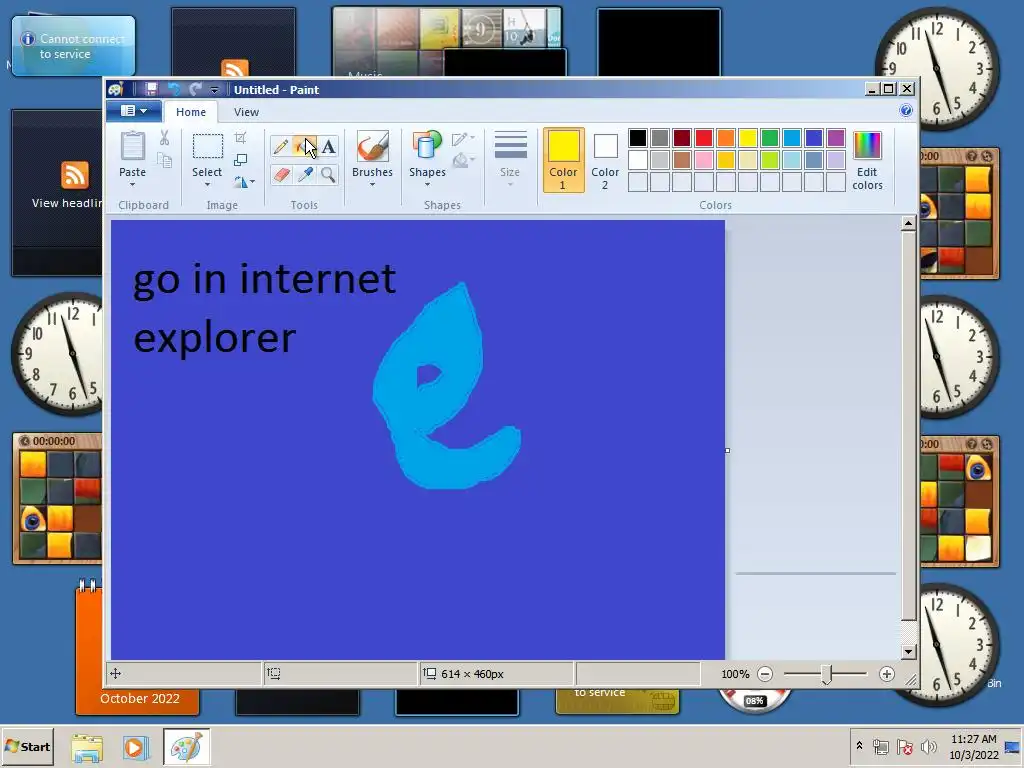The image size is (1024, 768).
Task: Click the zoom in plus button
Action: click(x=886, y=674)
